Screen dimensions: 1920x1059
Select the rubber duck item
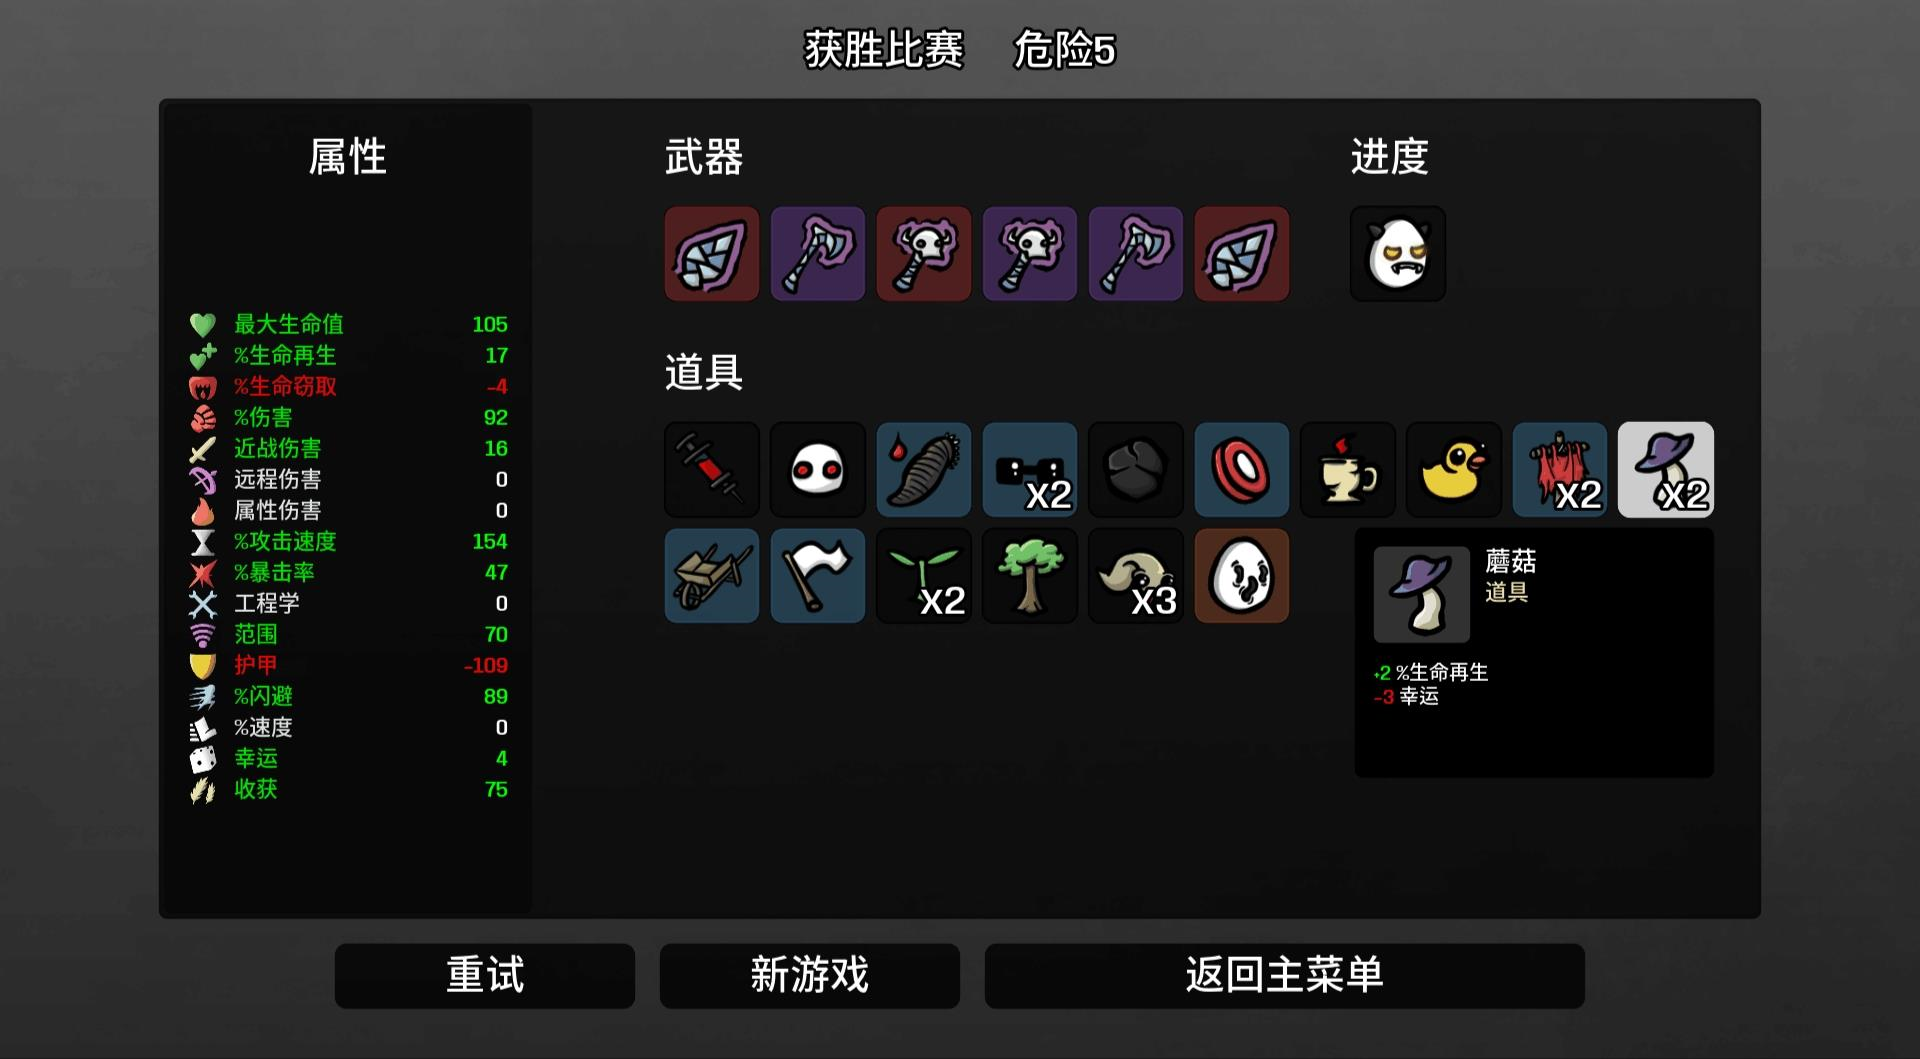tap(1453, 469)
